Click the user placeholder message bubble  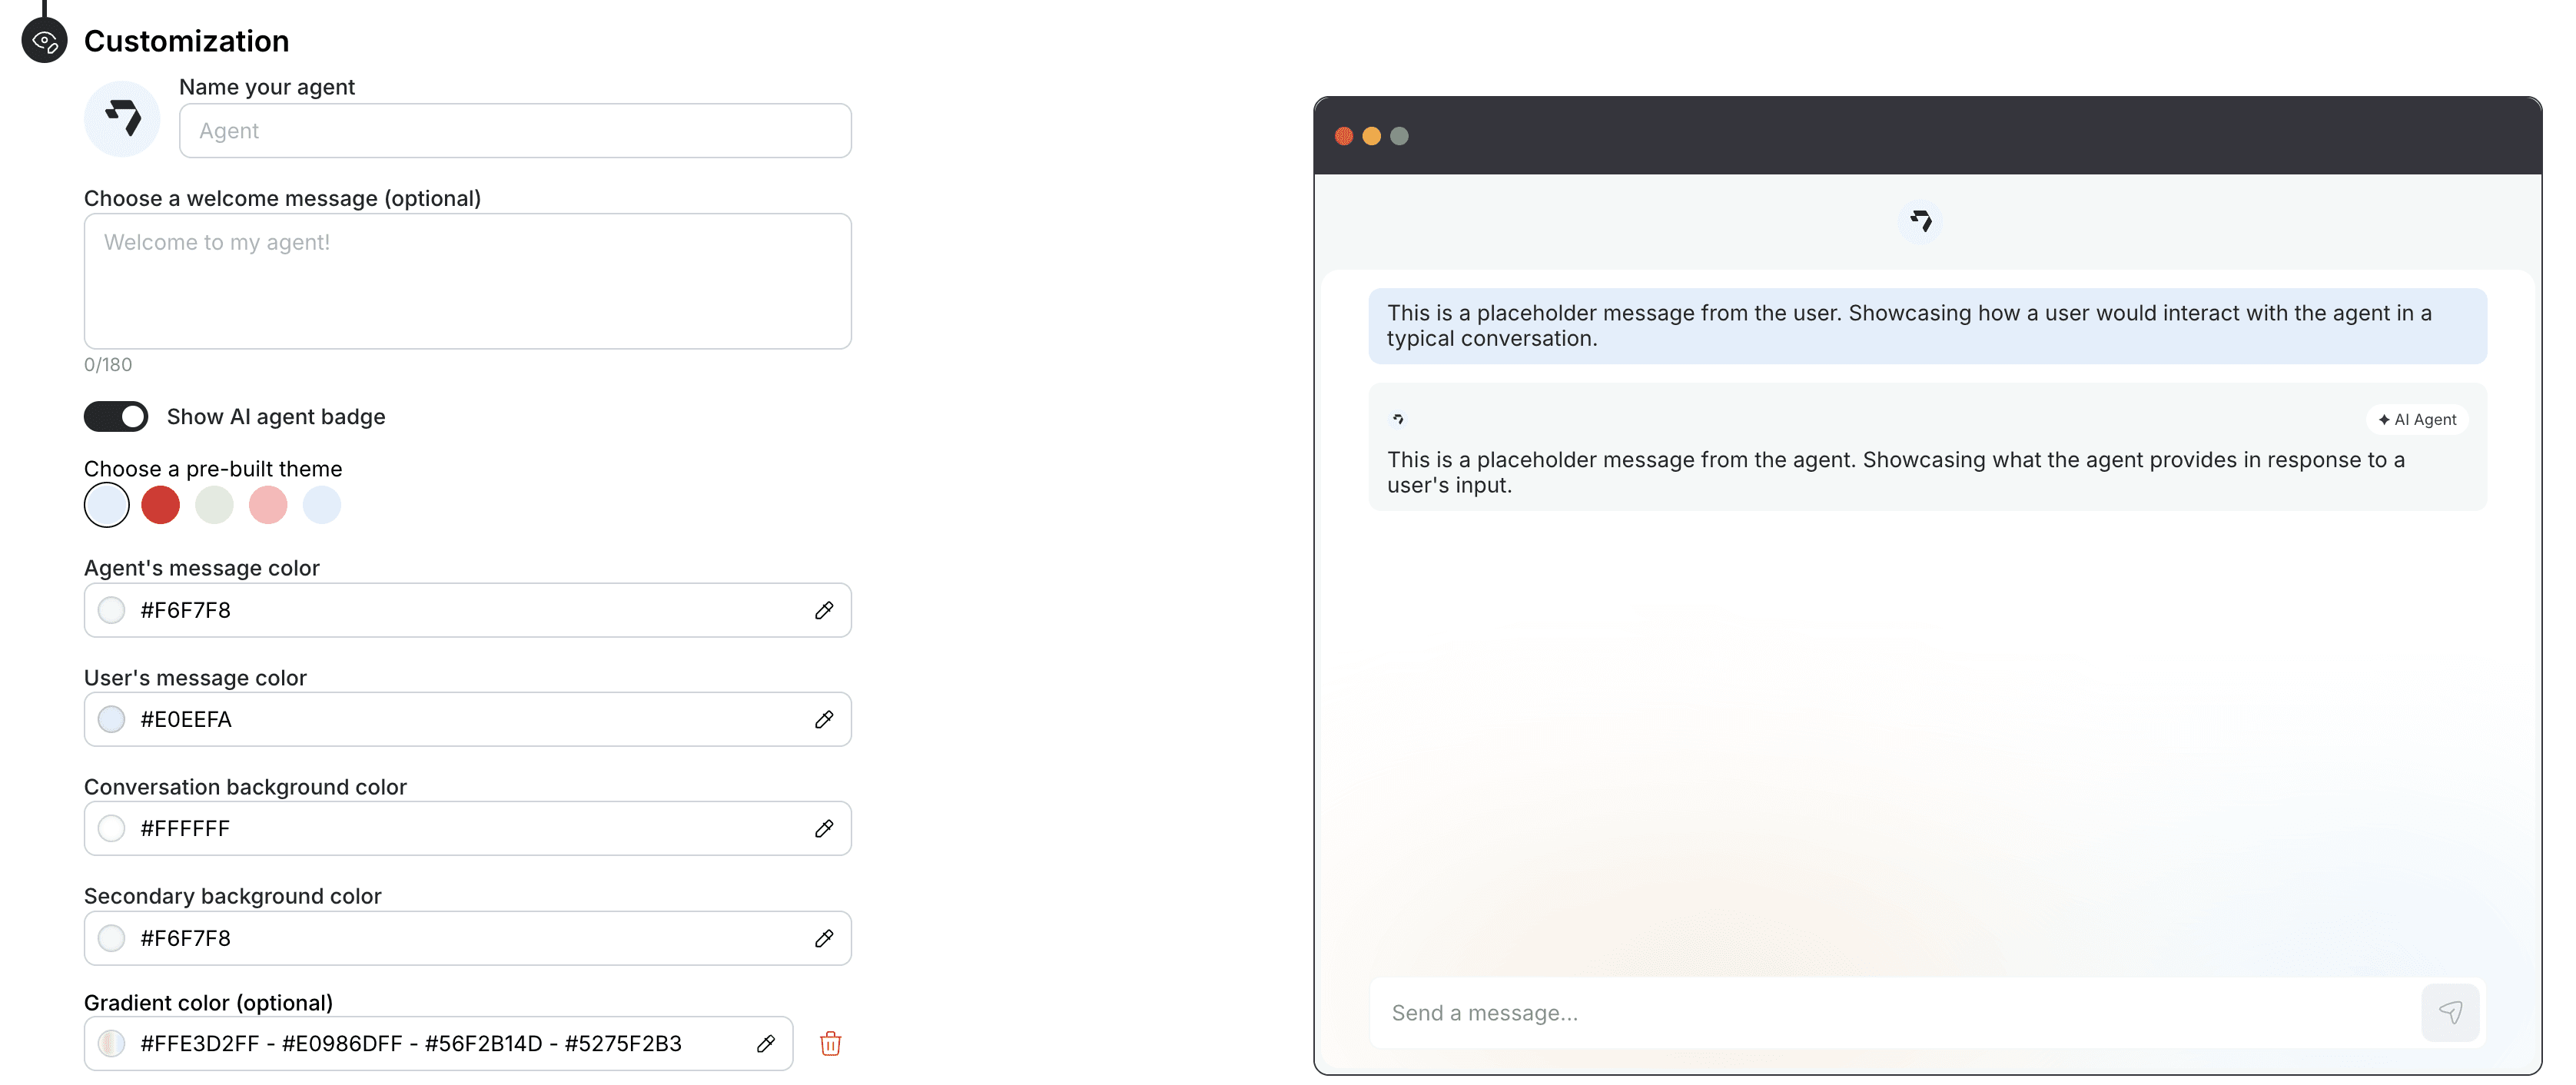pyautogui.click(x=1927, y=326)
